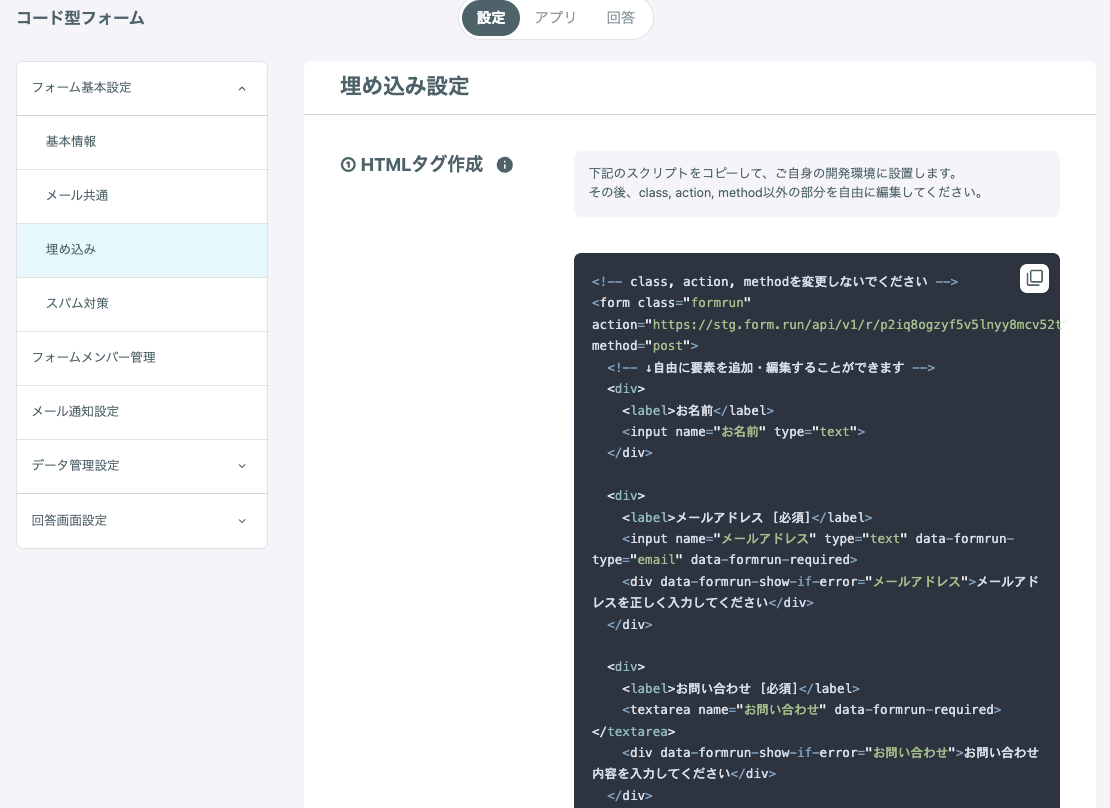Viewport: 1110px width, 808px height.
Task: Click the textarea name="お問い合わせ" code line
Action: [x=811, y=710]
